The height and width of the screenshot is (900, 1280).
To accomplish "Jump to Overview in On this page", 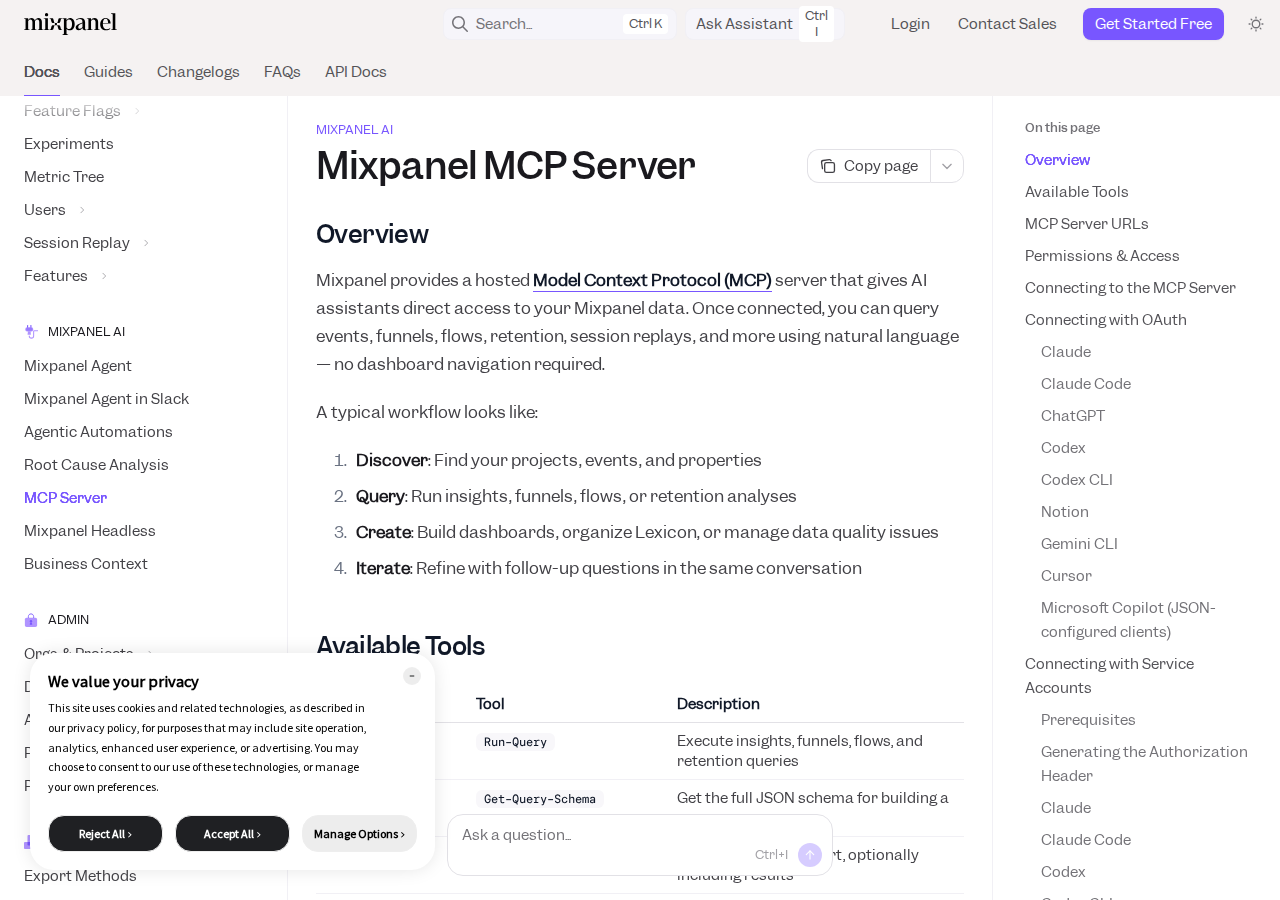I will [x=1057, y=160].
